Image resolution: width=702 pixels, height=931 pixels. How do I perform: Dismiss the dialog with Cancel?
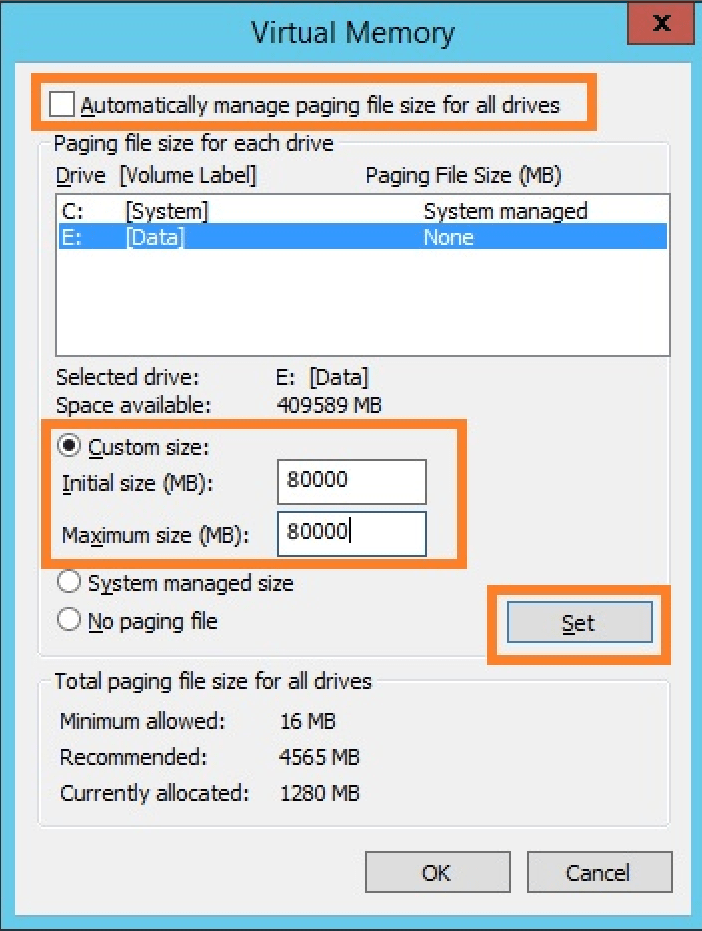tap(598, 873)
